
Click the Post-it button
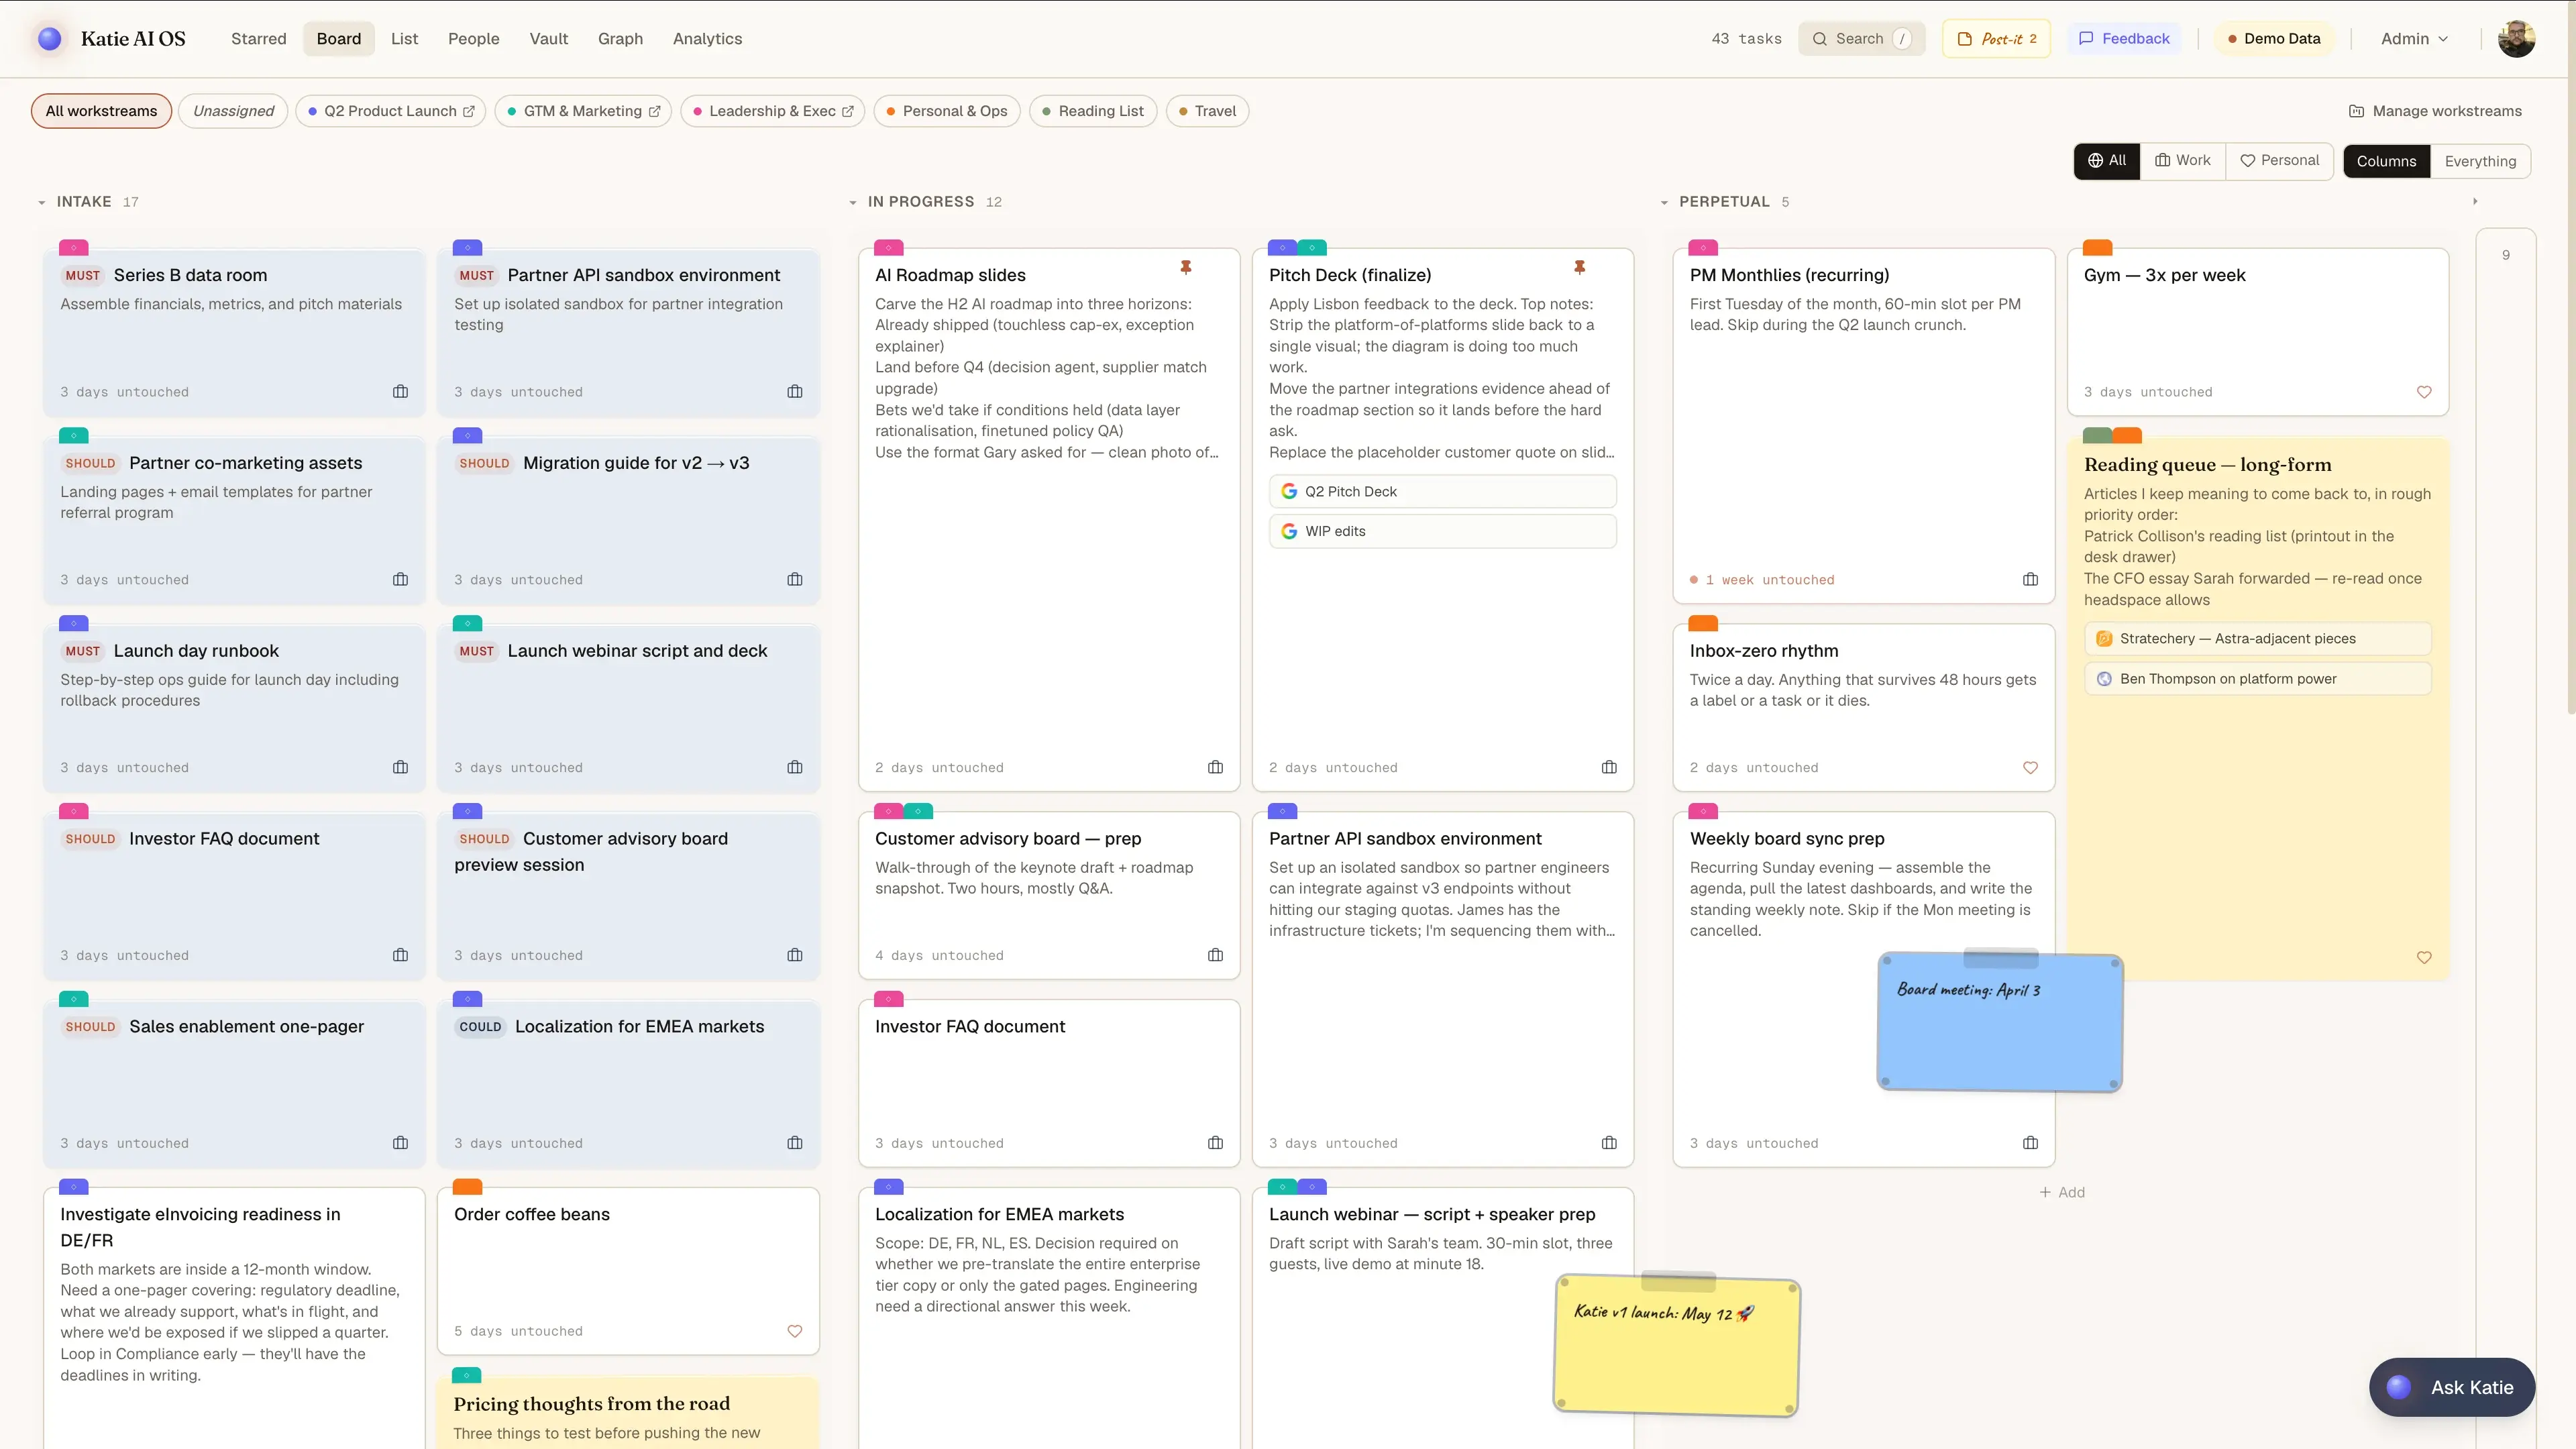tap(1996, 39)
